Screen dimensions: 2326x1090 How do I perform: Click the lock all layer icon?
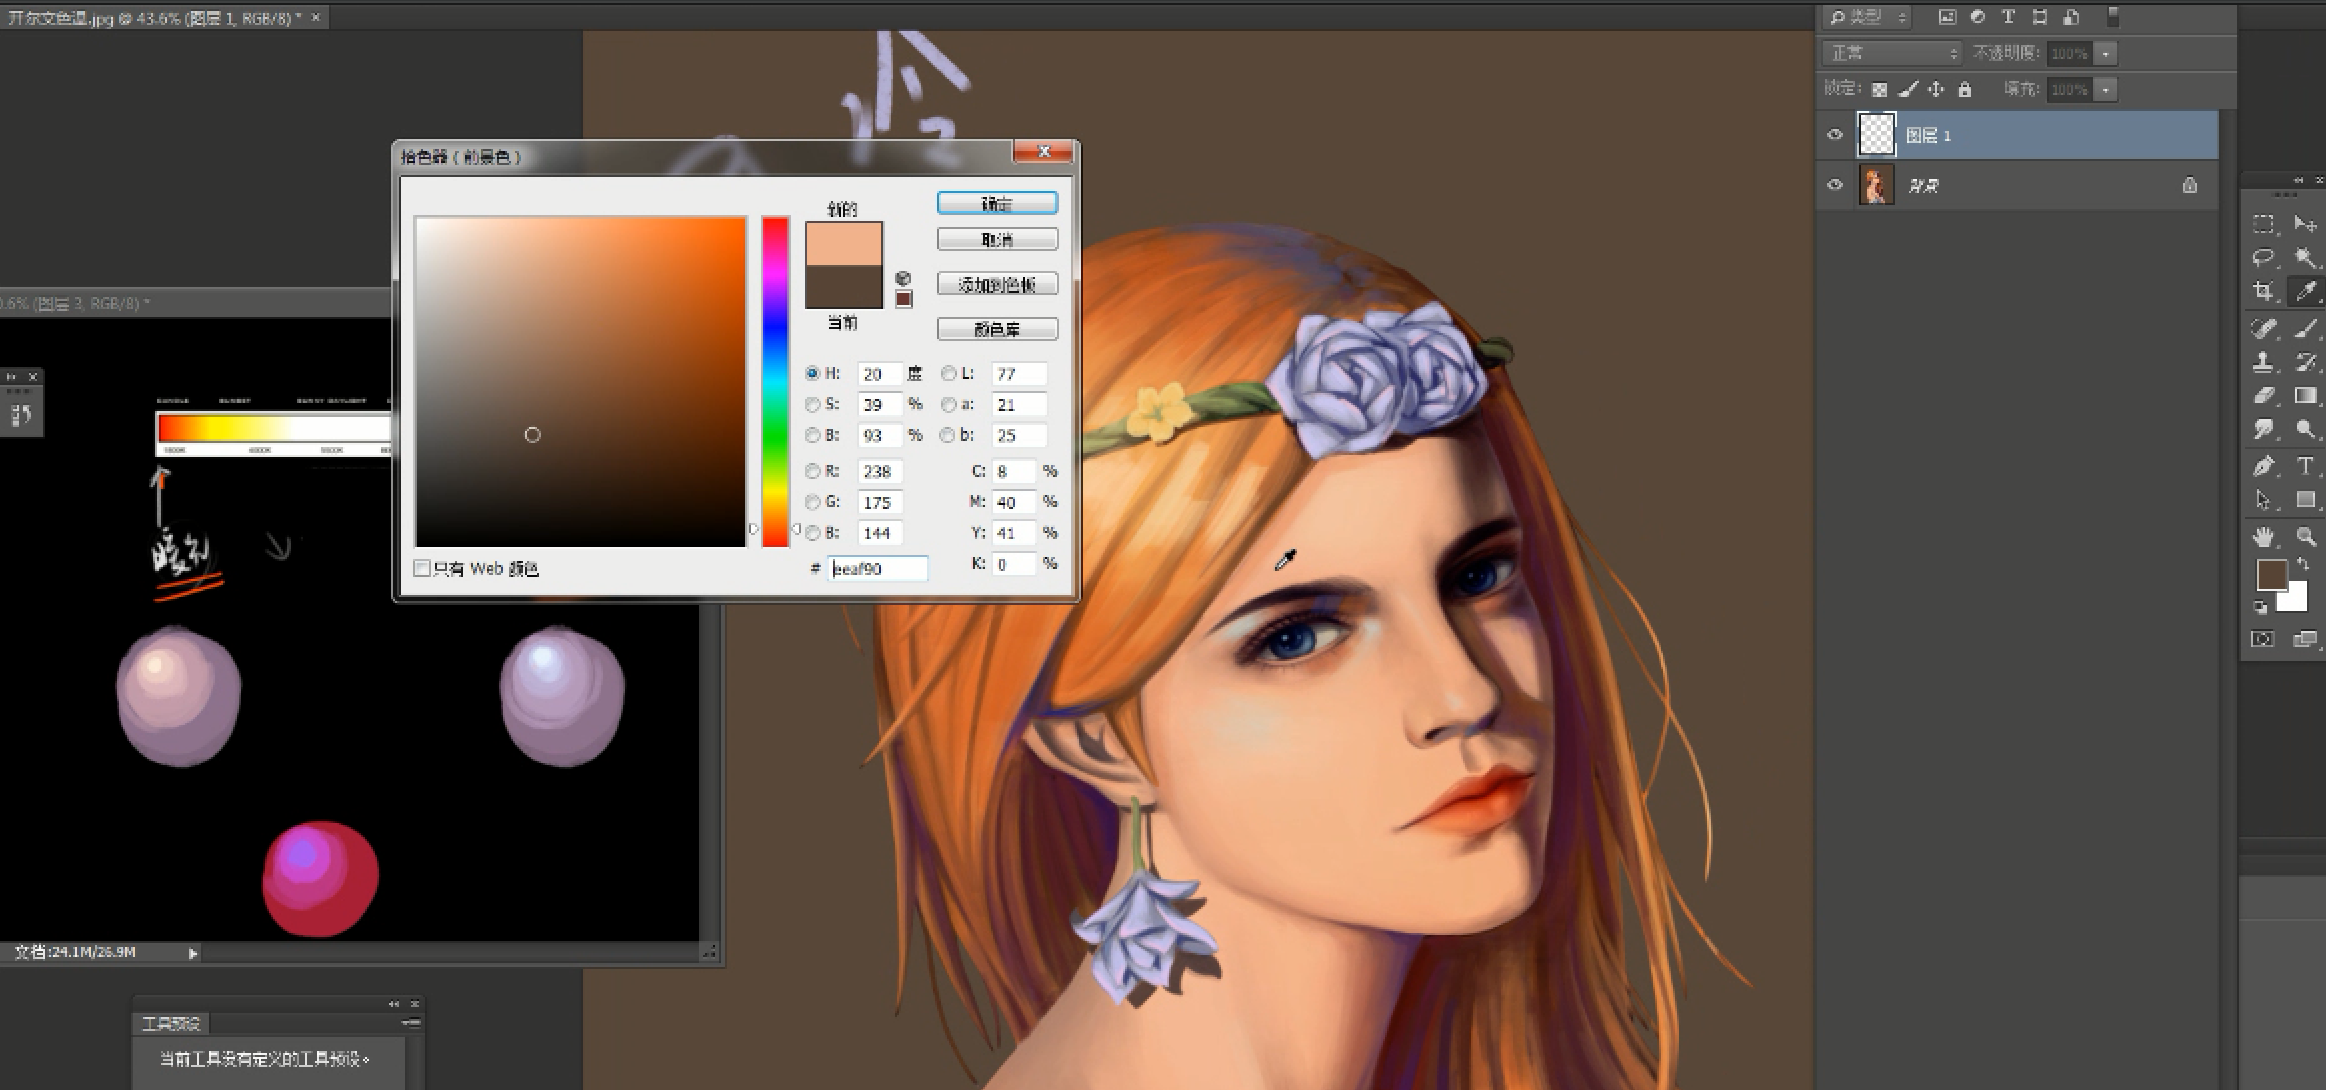point(1964,90)
